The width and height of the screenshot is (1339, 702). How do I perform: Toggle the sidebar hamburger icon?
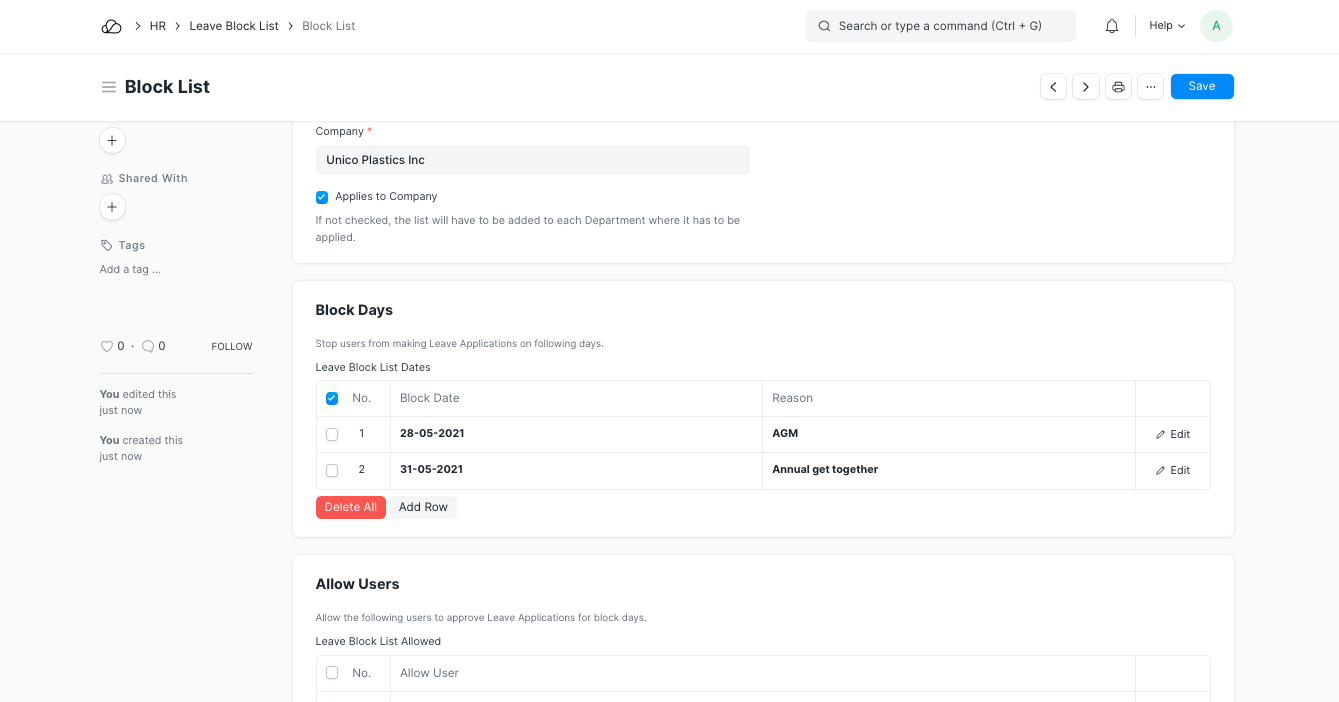(x=109, y=87)
